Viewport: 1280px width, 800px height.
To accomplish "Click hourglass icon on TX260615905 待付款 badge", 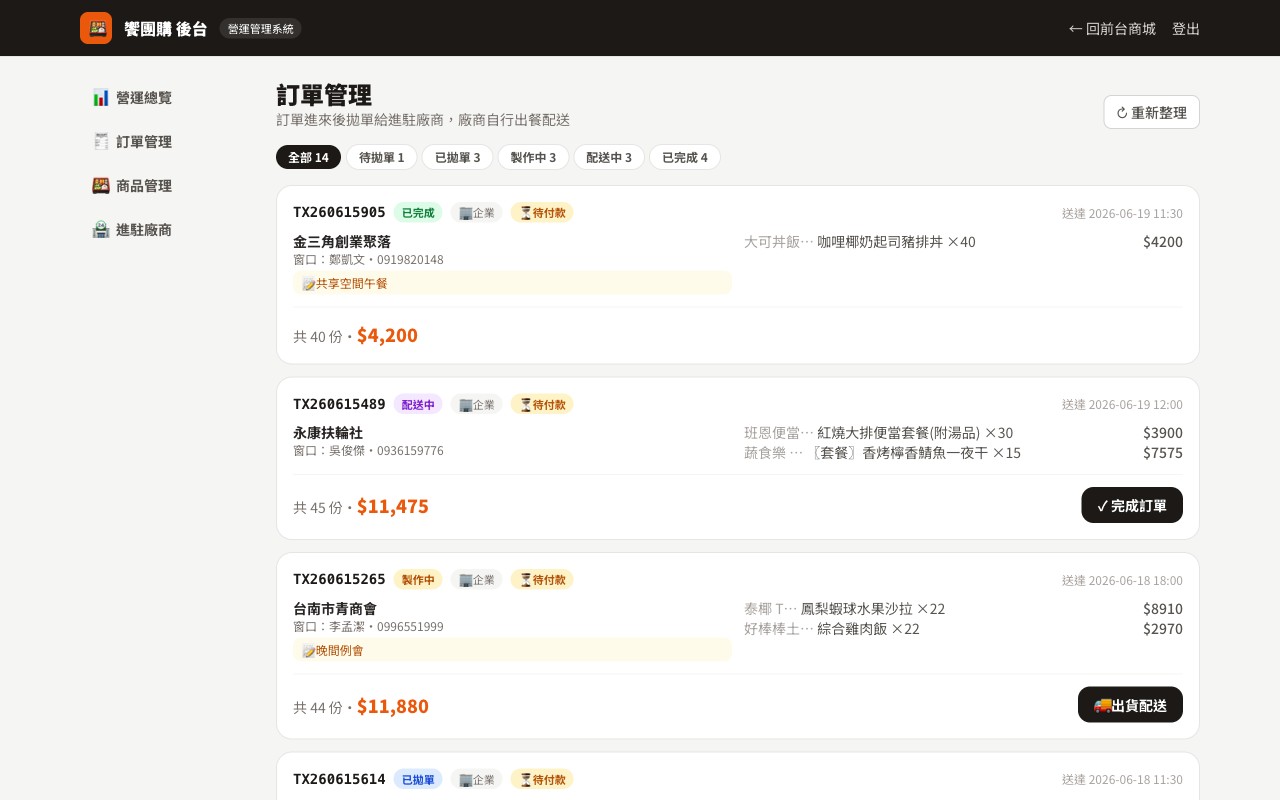I will point(525,212).
